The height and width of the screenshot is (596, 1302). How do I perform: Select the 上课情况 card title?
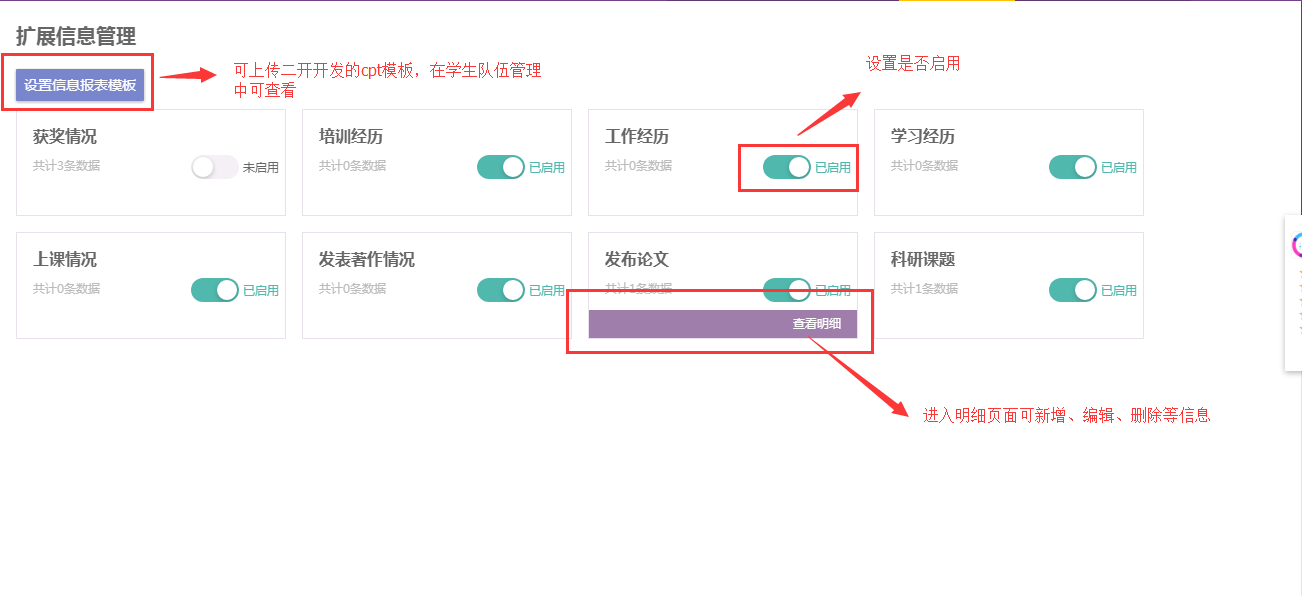(65, 260)
